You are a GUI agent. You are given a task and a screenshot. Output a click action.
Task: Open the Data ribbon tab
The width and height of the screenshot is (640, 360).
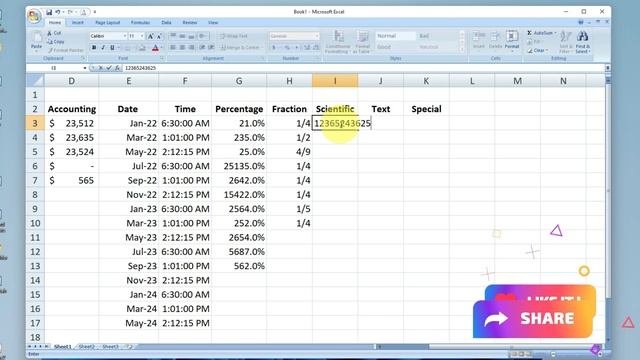point(166,23)
